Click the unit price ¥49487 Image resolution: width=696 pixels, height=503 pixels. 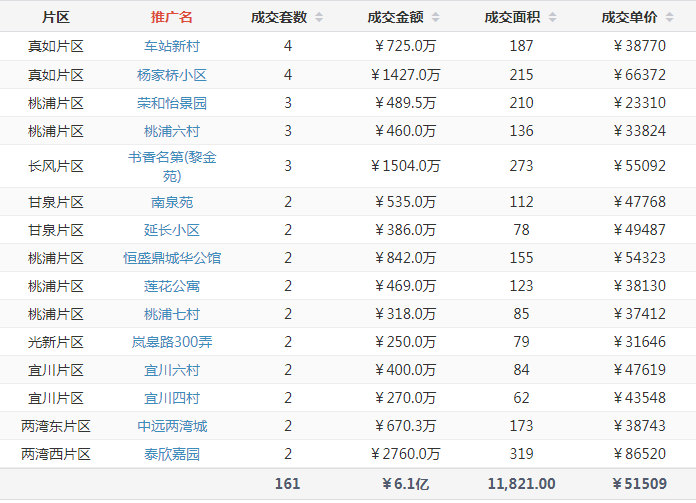tap(640, 230)
